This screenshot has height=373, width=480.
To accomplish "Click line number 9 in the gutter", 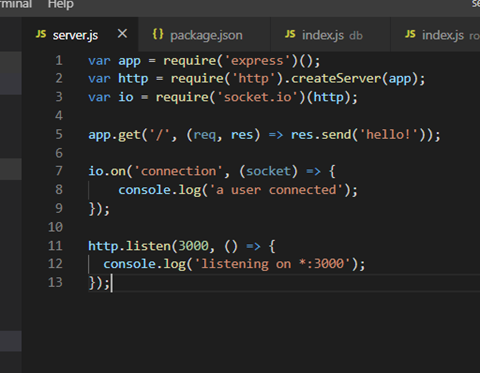I will 59,208.
